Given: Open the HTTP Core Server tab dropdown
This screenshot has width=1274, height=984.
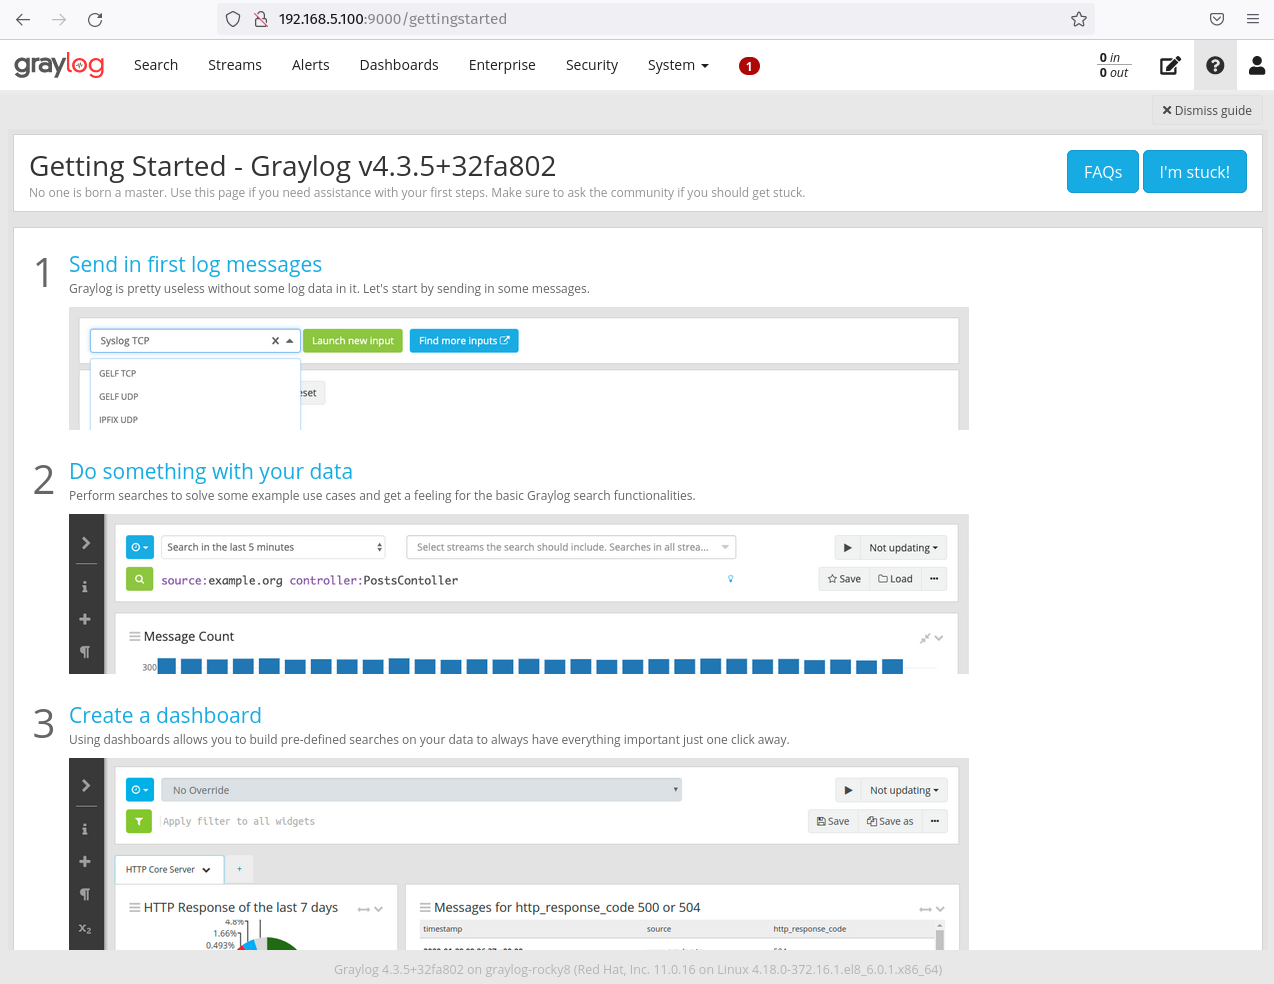Looking at the screenshot, I should (168, 870).
